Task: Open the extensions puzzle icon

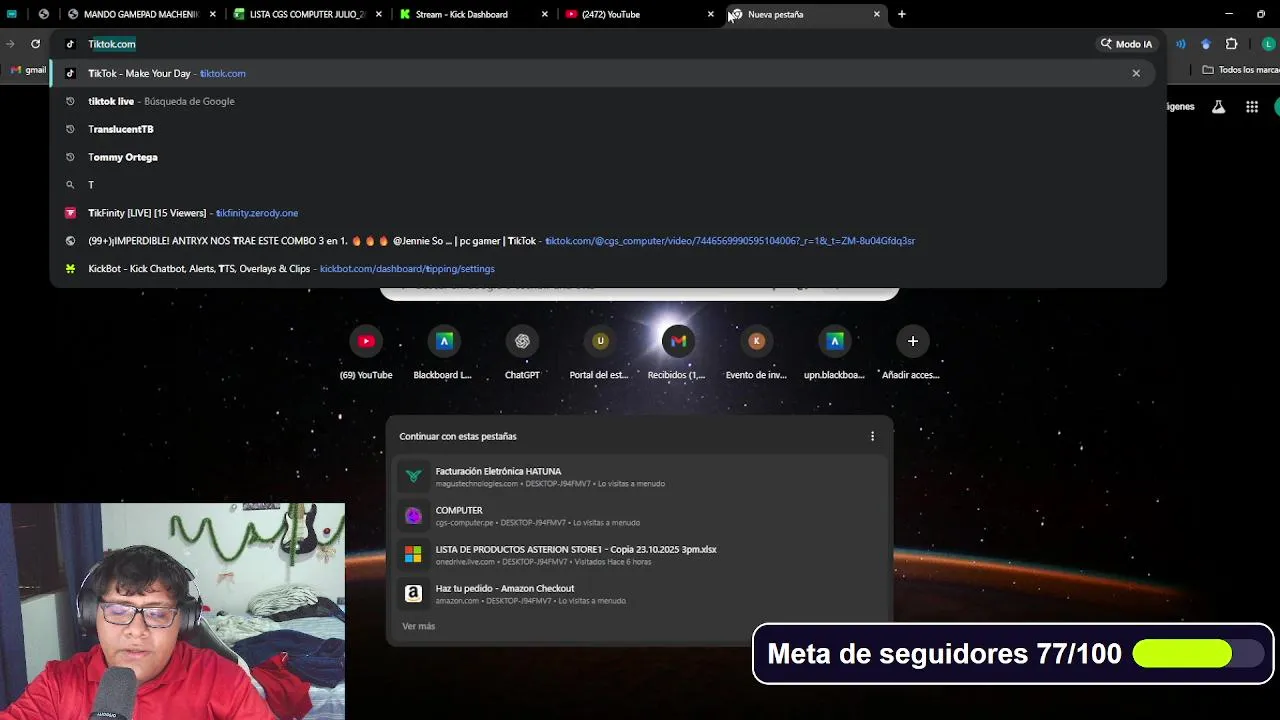Action: click(1231, 44)
